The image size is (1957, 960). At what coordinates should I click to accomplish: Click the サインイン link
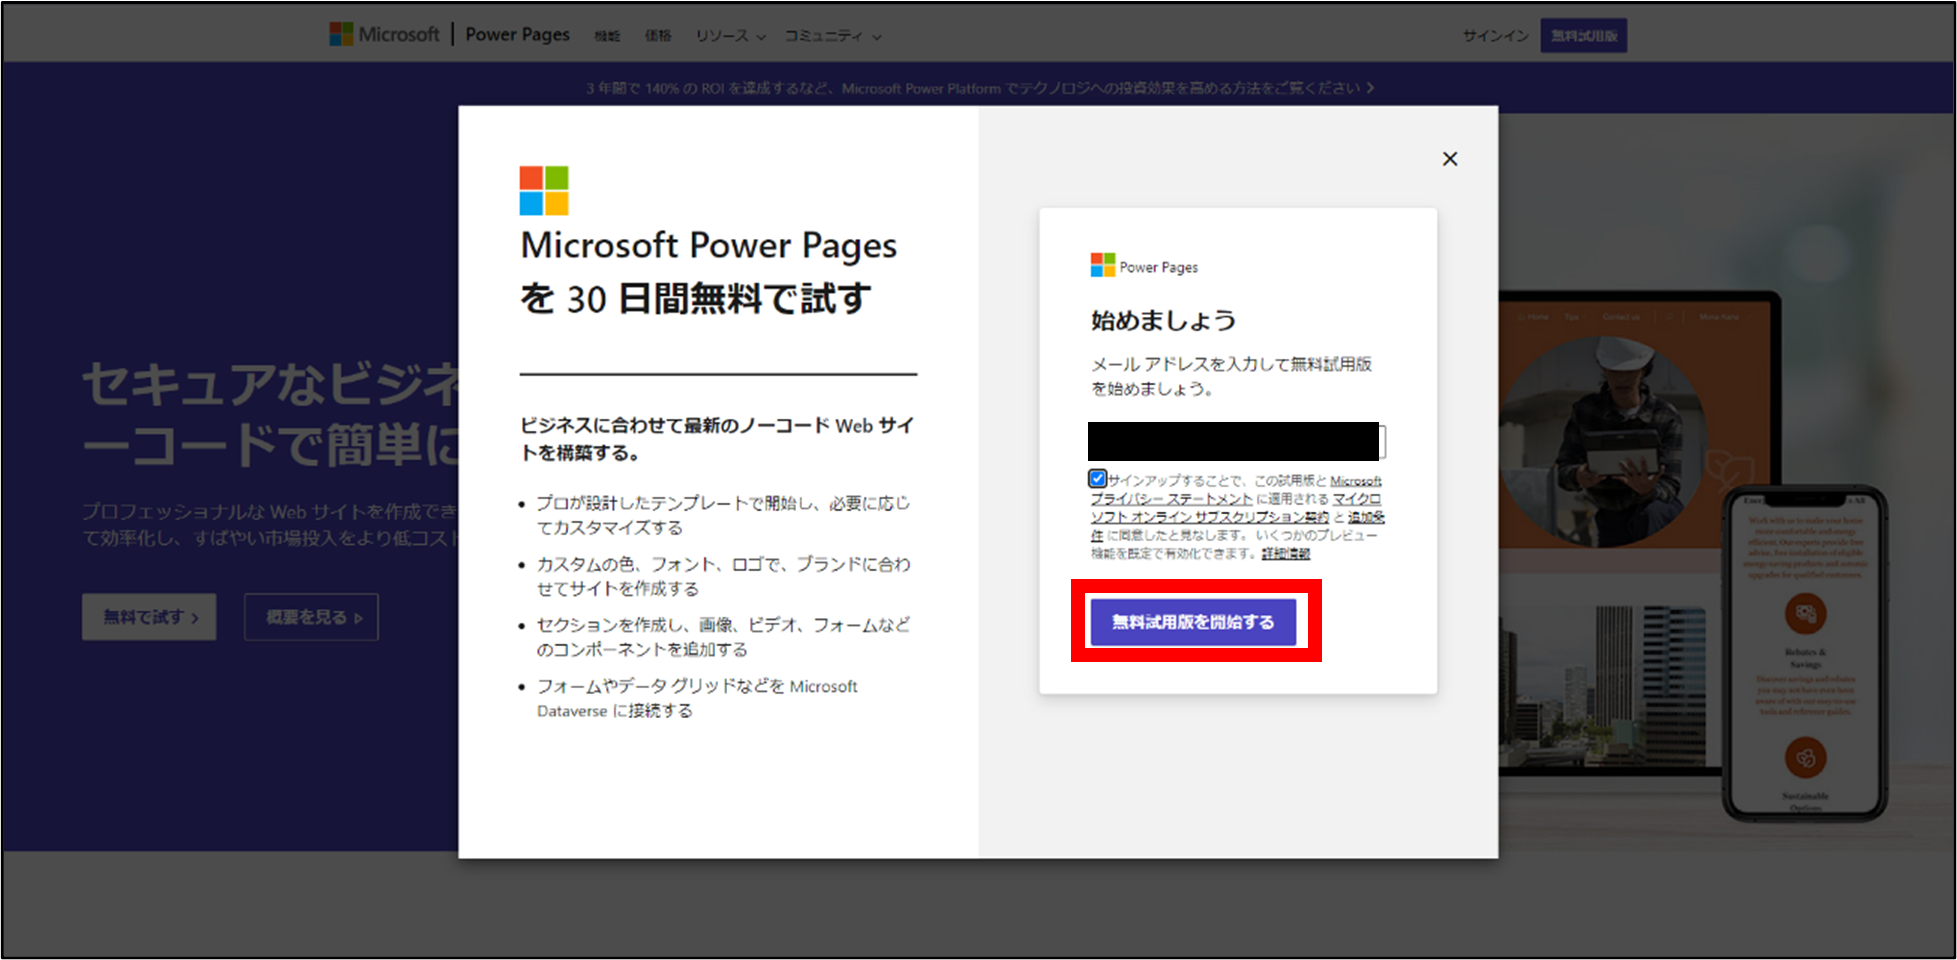[1495, 36]
